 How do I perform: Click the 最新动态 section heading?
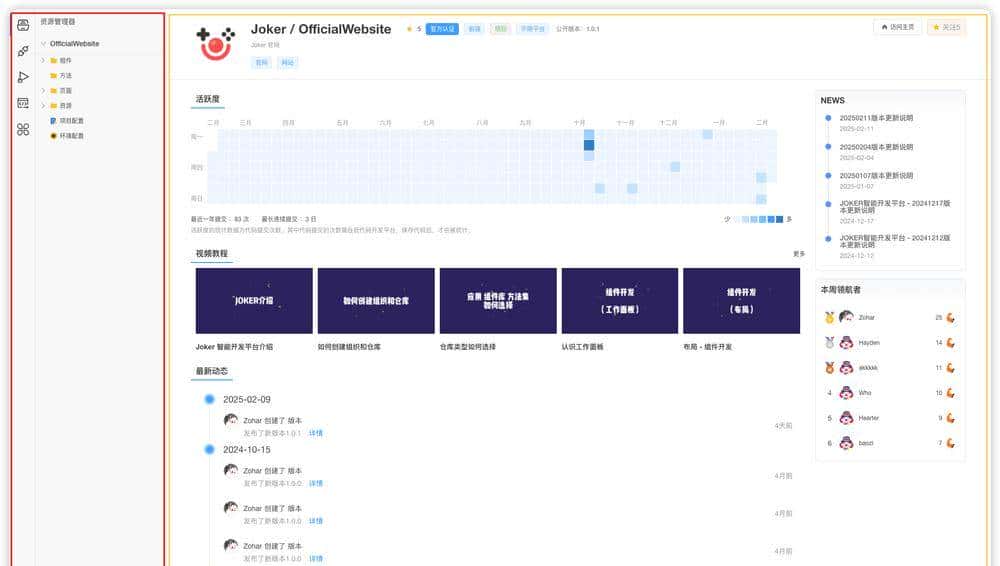[211, 371]
